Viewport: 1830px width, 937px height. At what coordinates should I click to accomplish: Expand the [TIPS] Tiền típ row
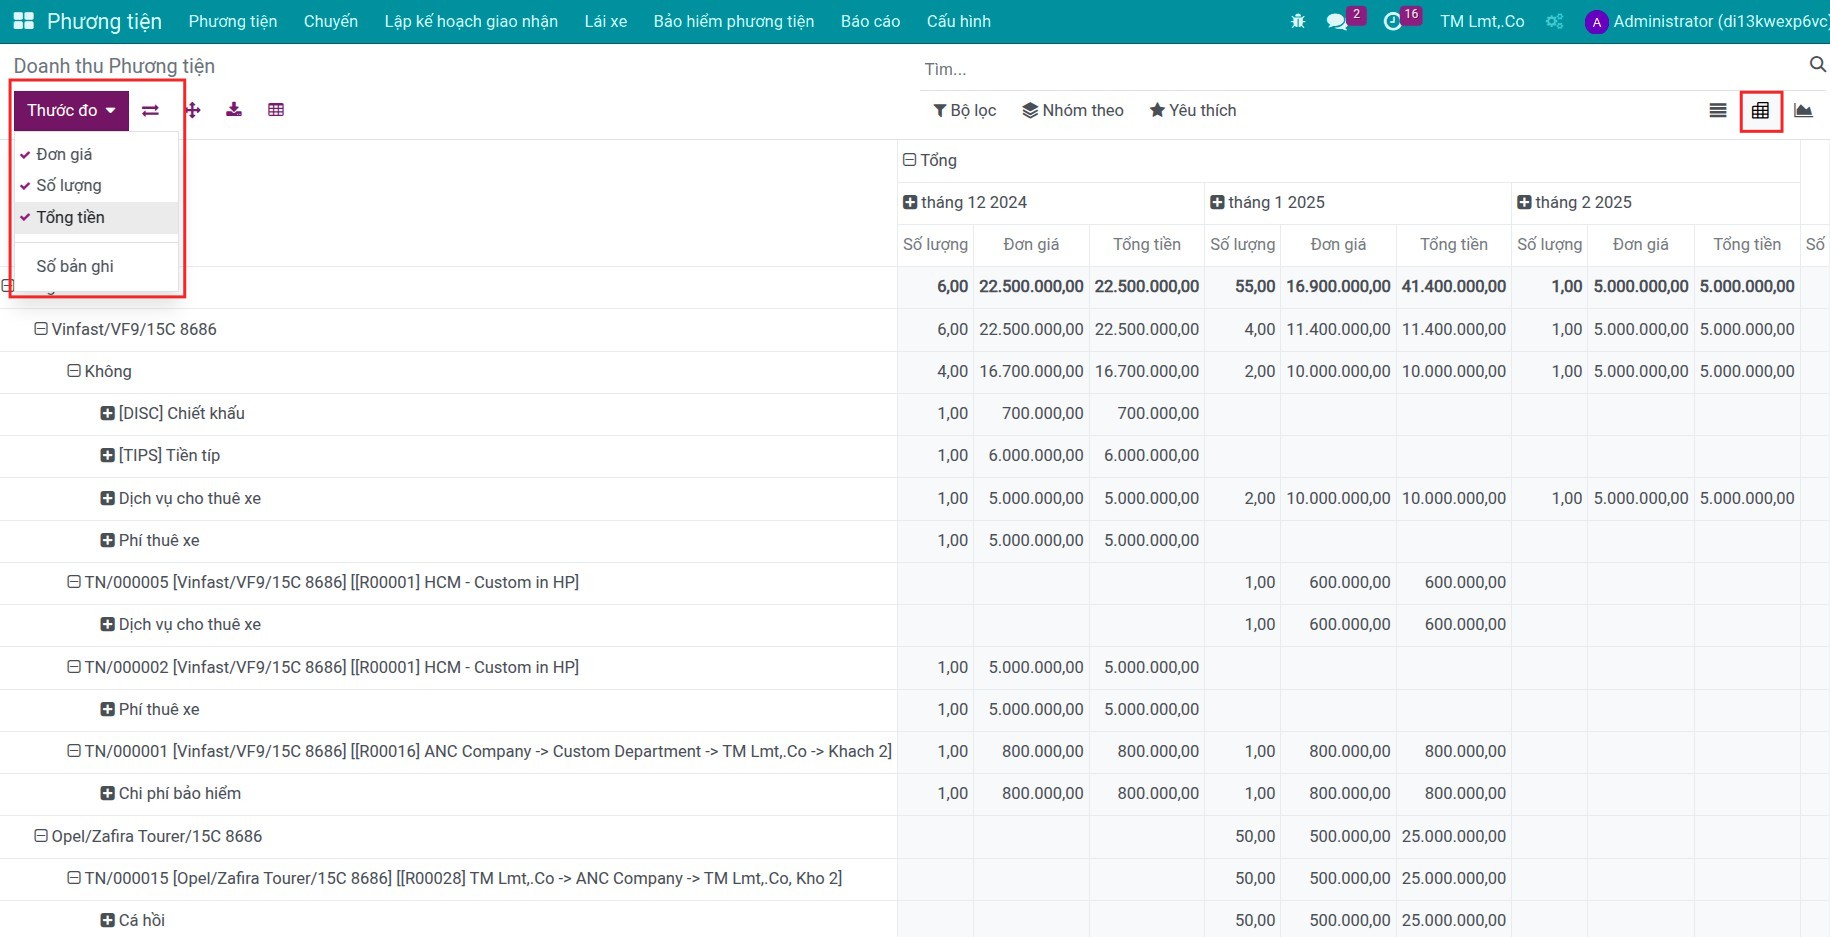(x=160, y=455)
